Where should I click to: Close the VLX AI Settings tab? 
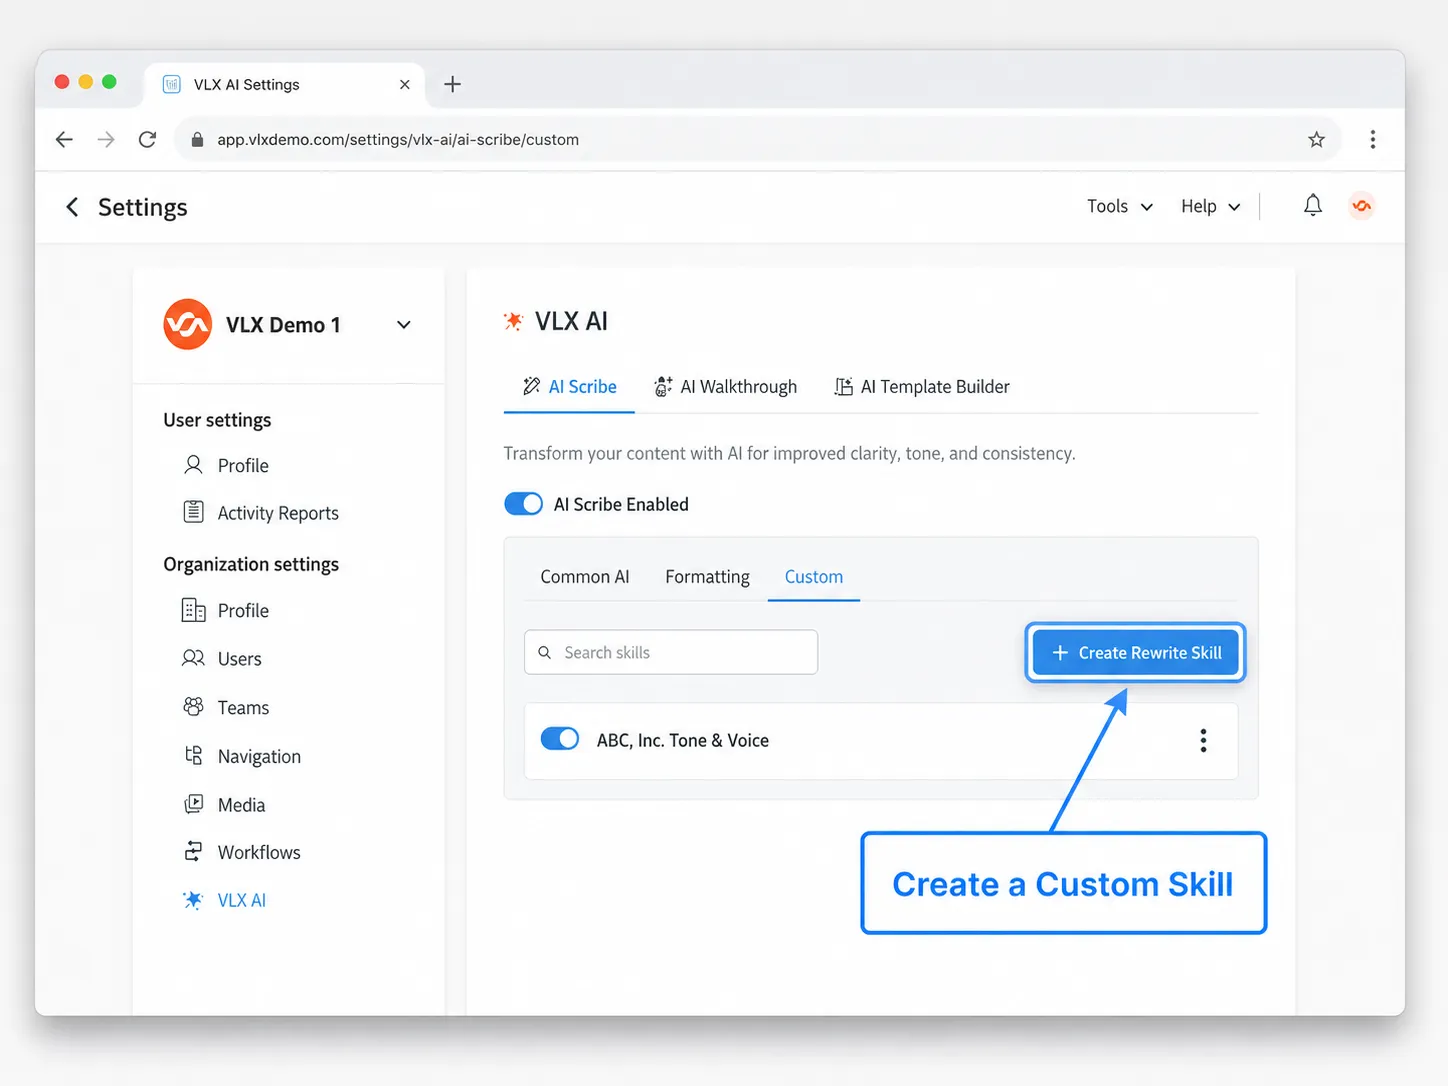[405, 84]
